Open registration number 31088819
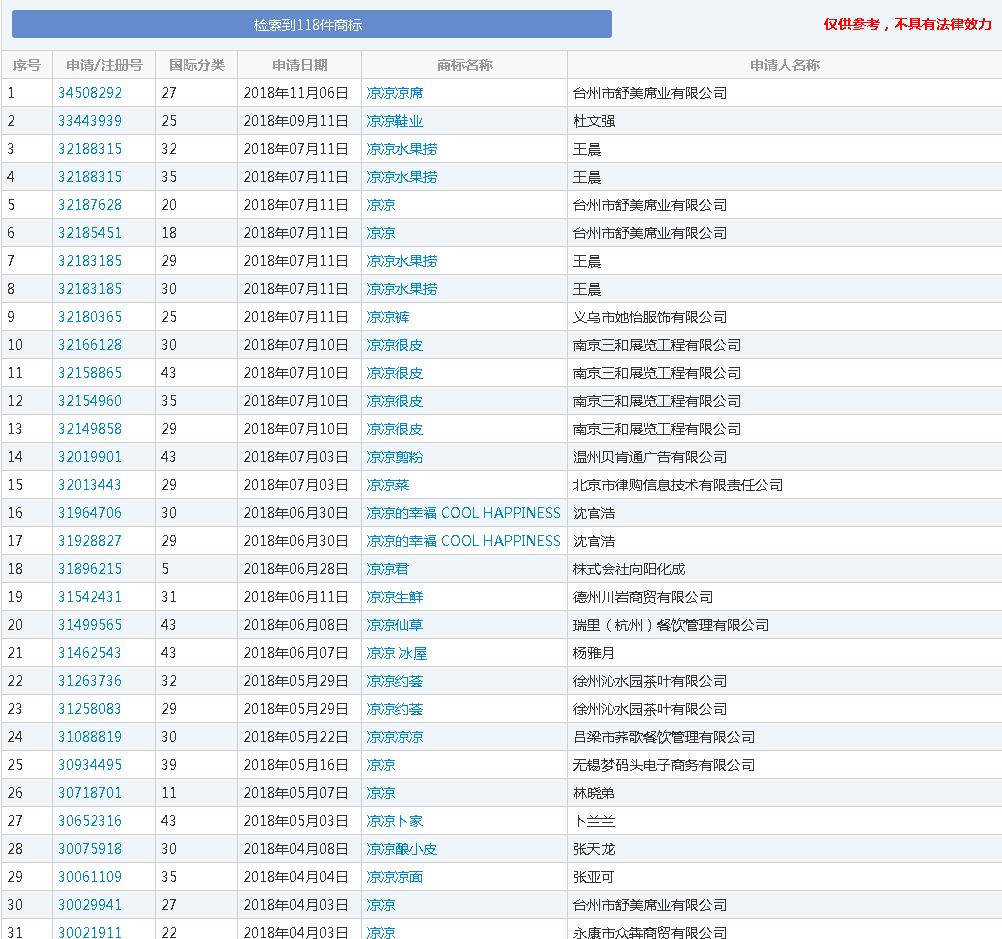The image size is (1002, 939). coord(90,737)
